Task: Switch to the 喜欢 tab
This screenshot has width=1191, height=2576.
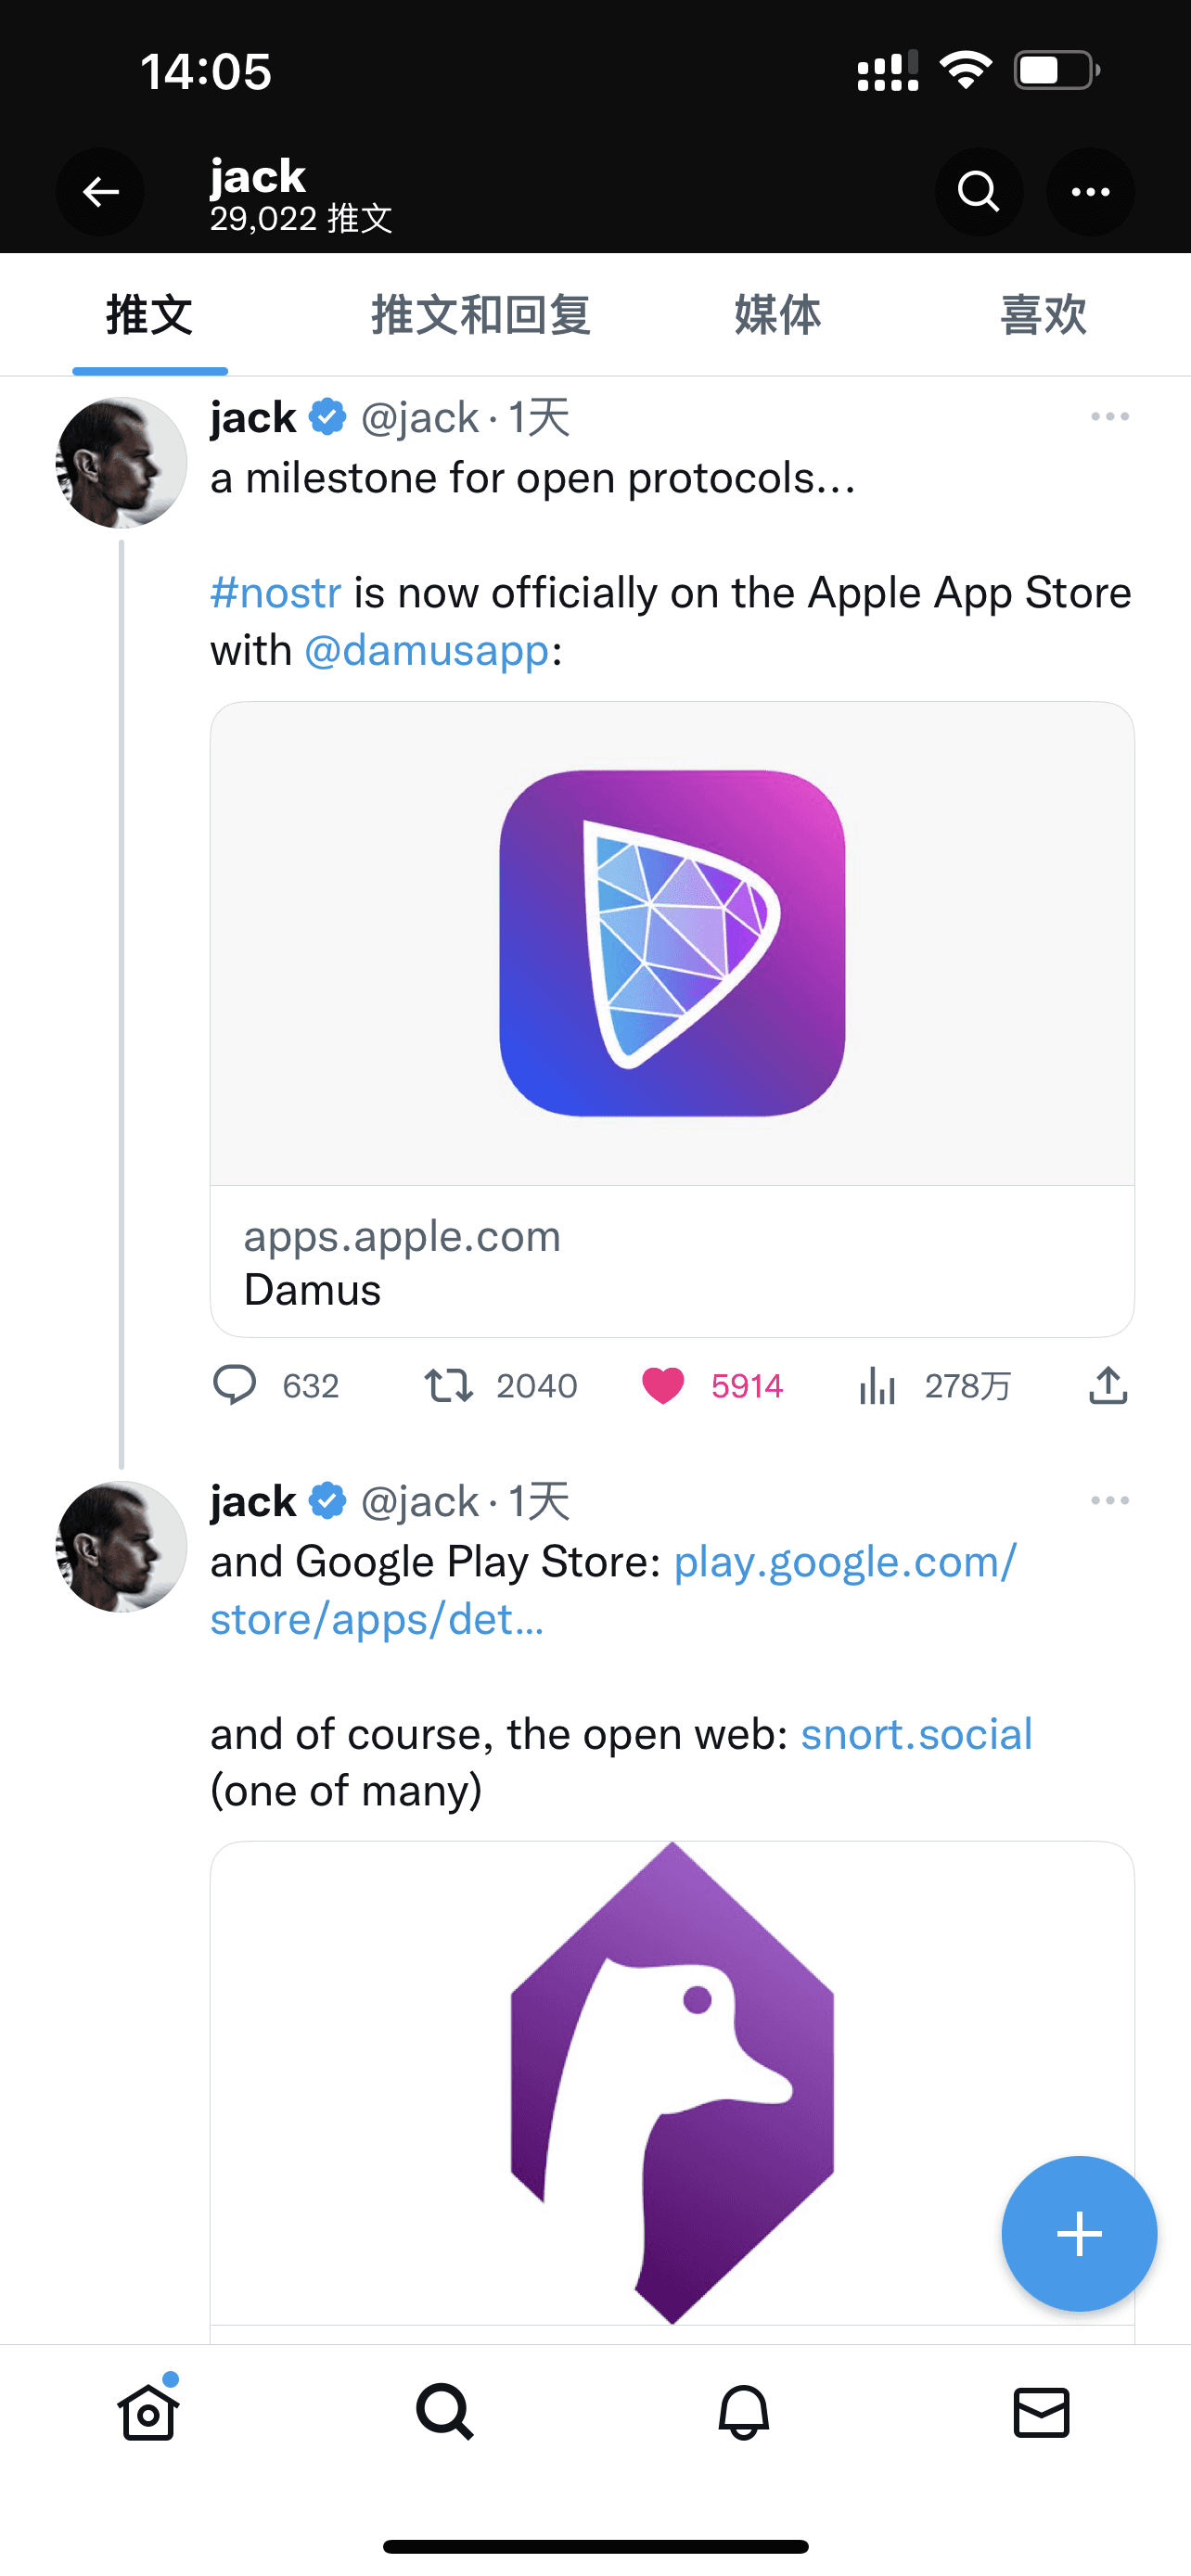Action: tap(1043, 315)
